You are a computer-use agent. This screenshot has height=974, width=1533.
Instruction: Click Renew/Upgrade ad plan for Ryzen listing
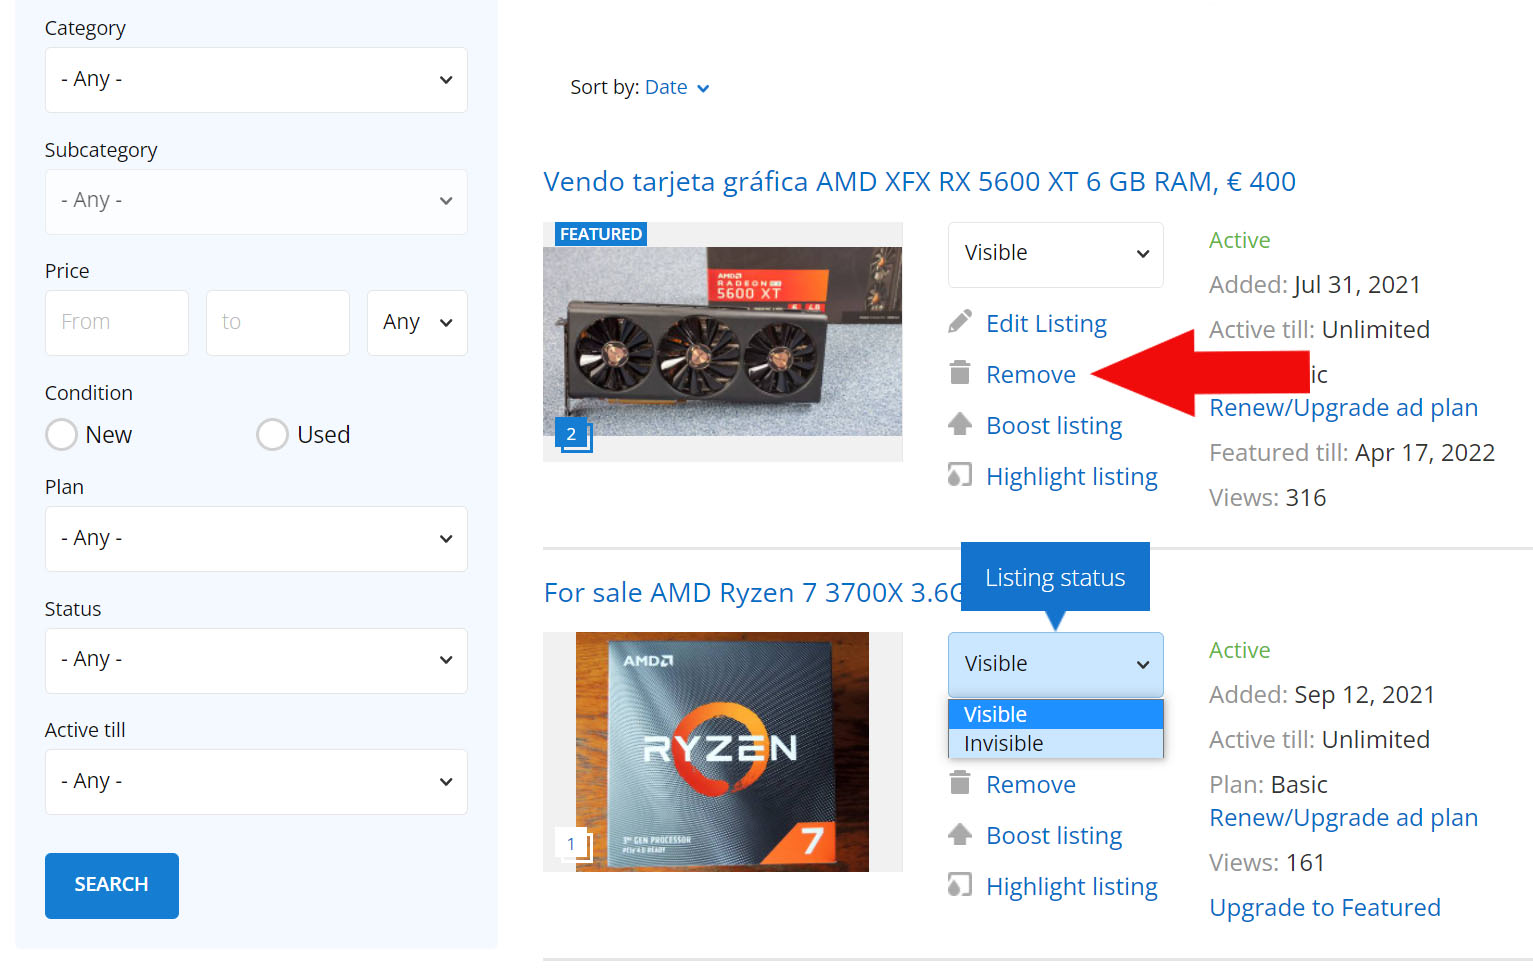(x=1343, y=817)
